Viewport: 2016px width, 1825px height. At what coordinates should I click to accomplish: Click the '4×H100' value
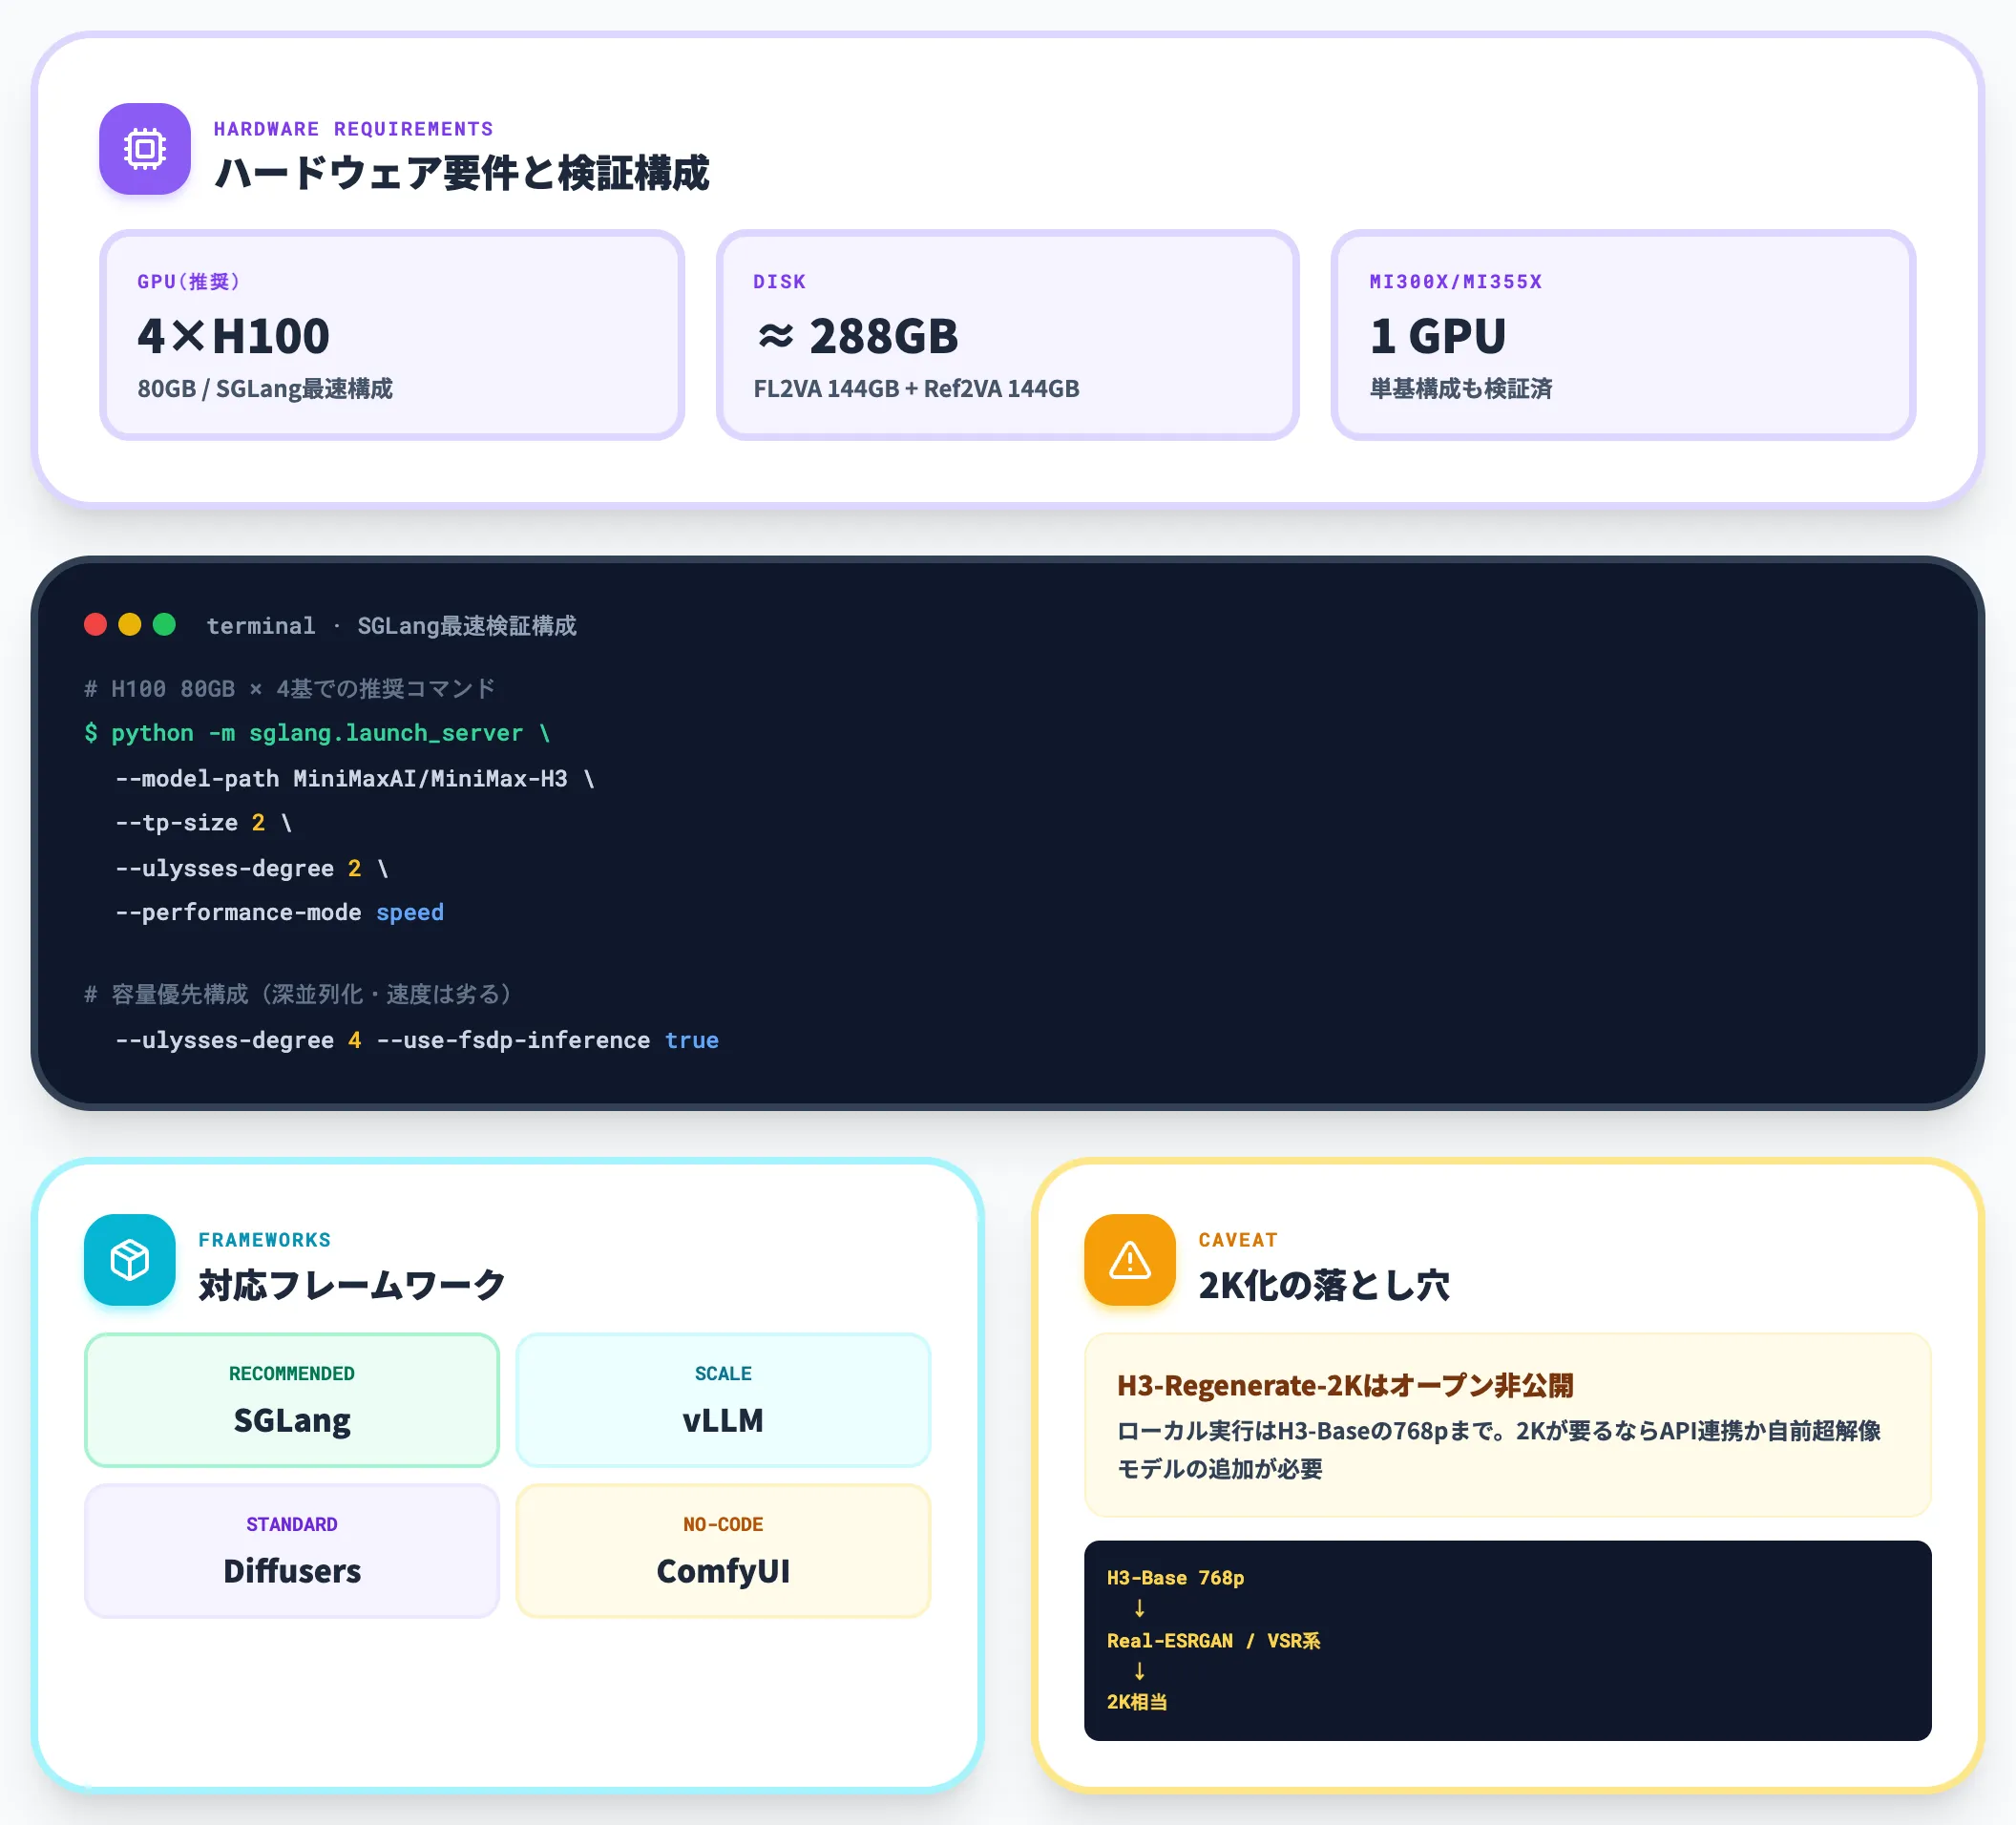(234, 336)
